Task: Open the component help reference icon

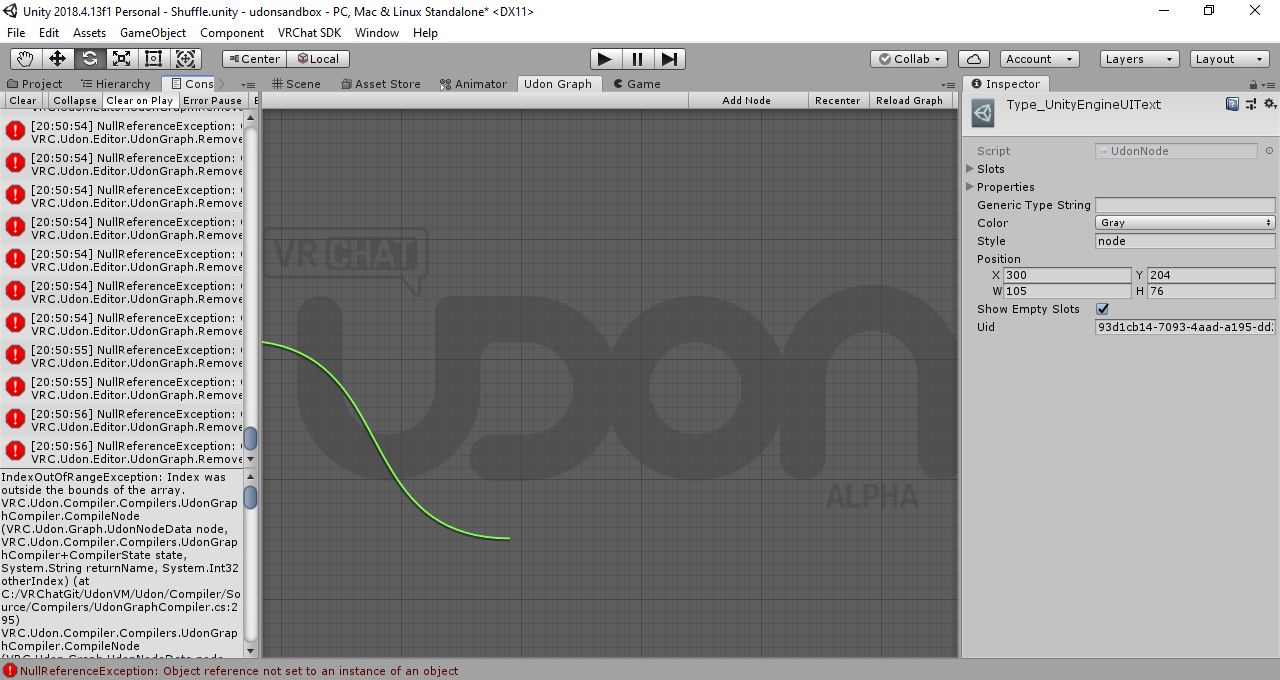Action: (1233, 104)
